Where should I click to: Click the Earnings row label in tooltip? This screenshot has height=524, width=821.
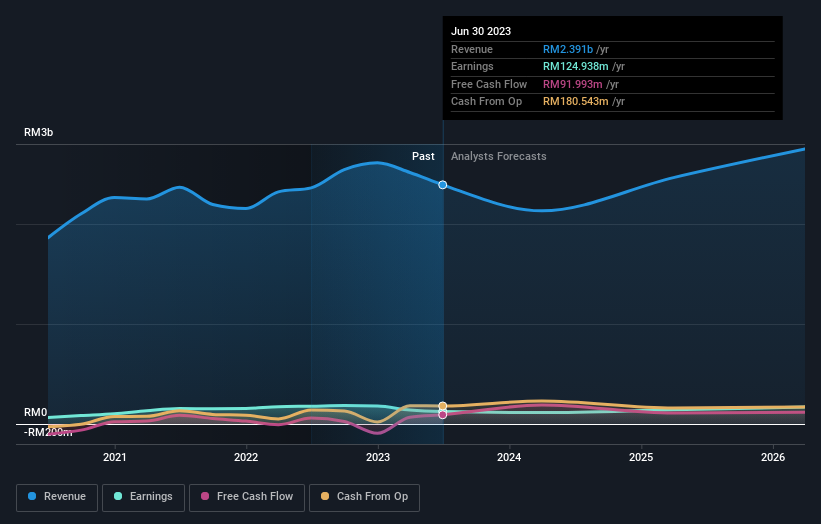coord(472,66)
